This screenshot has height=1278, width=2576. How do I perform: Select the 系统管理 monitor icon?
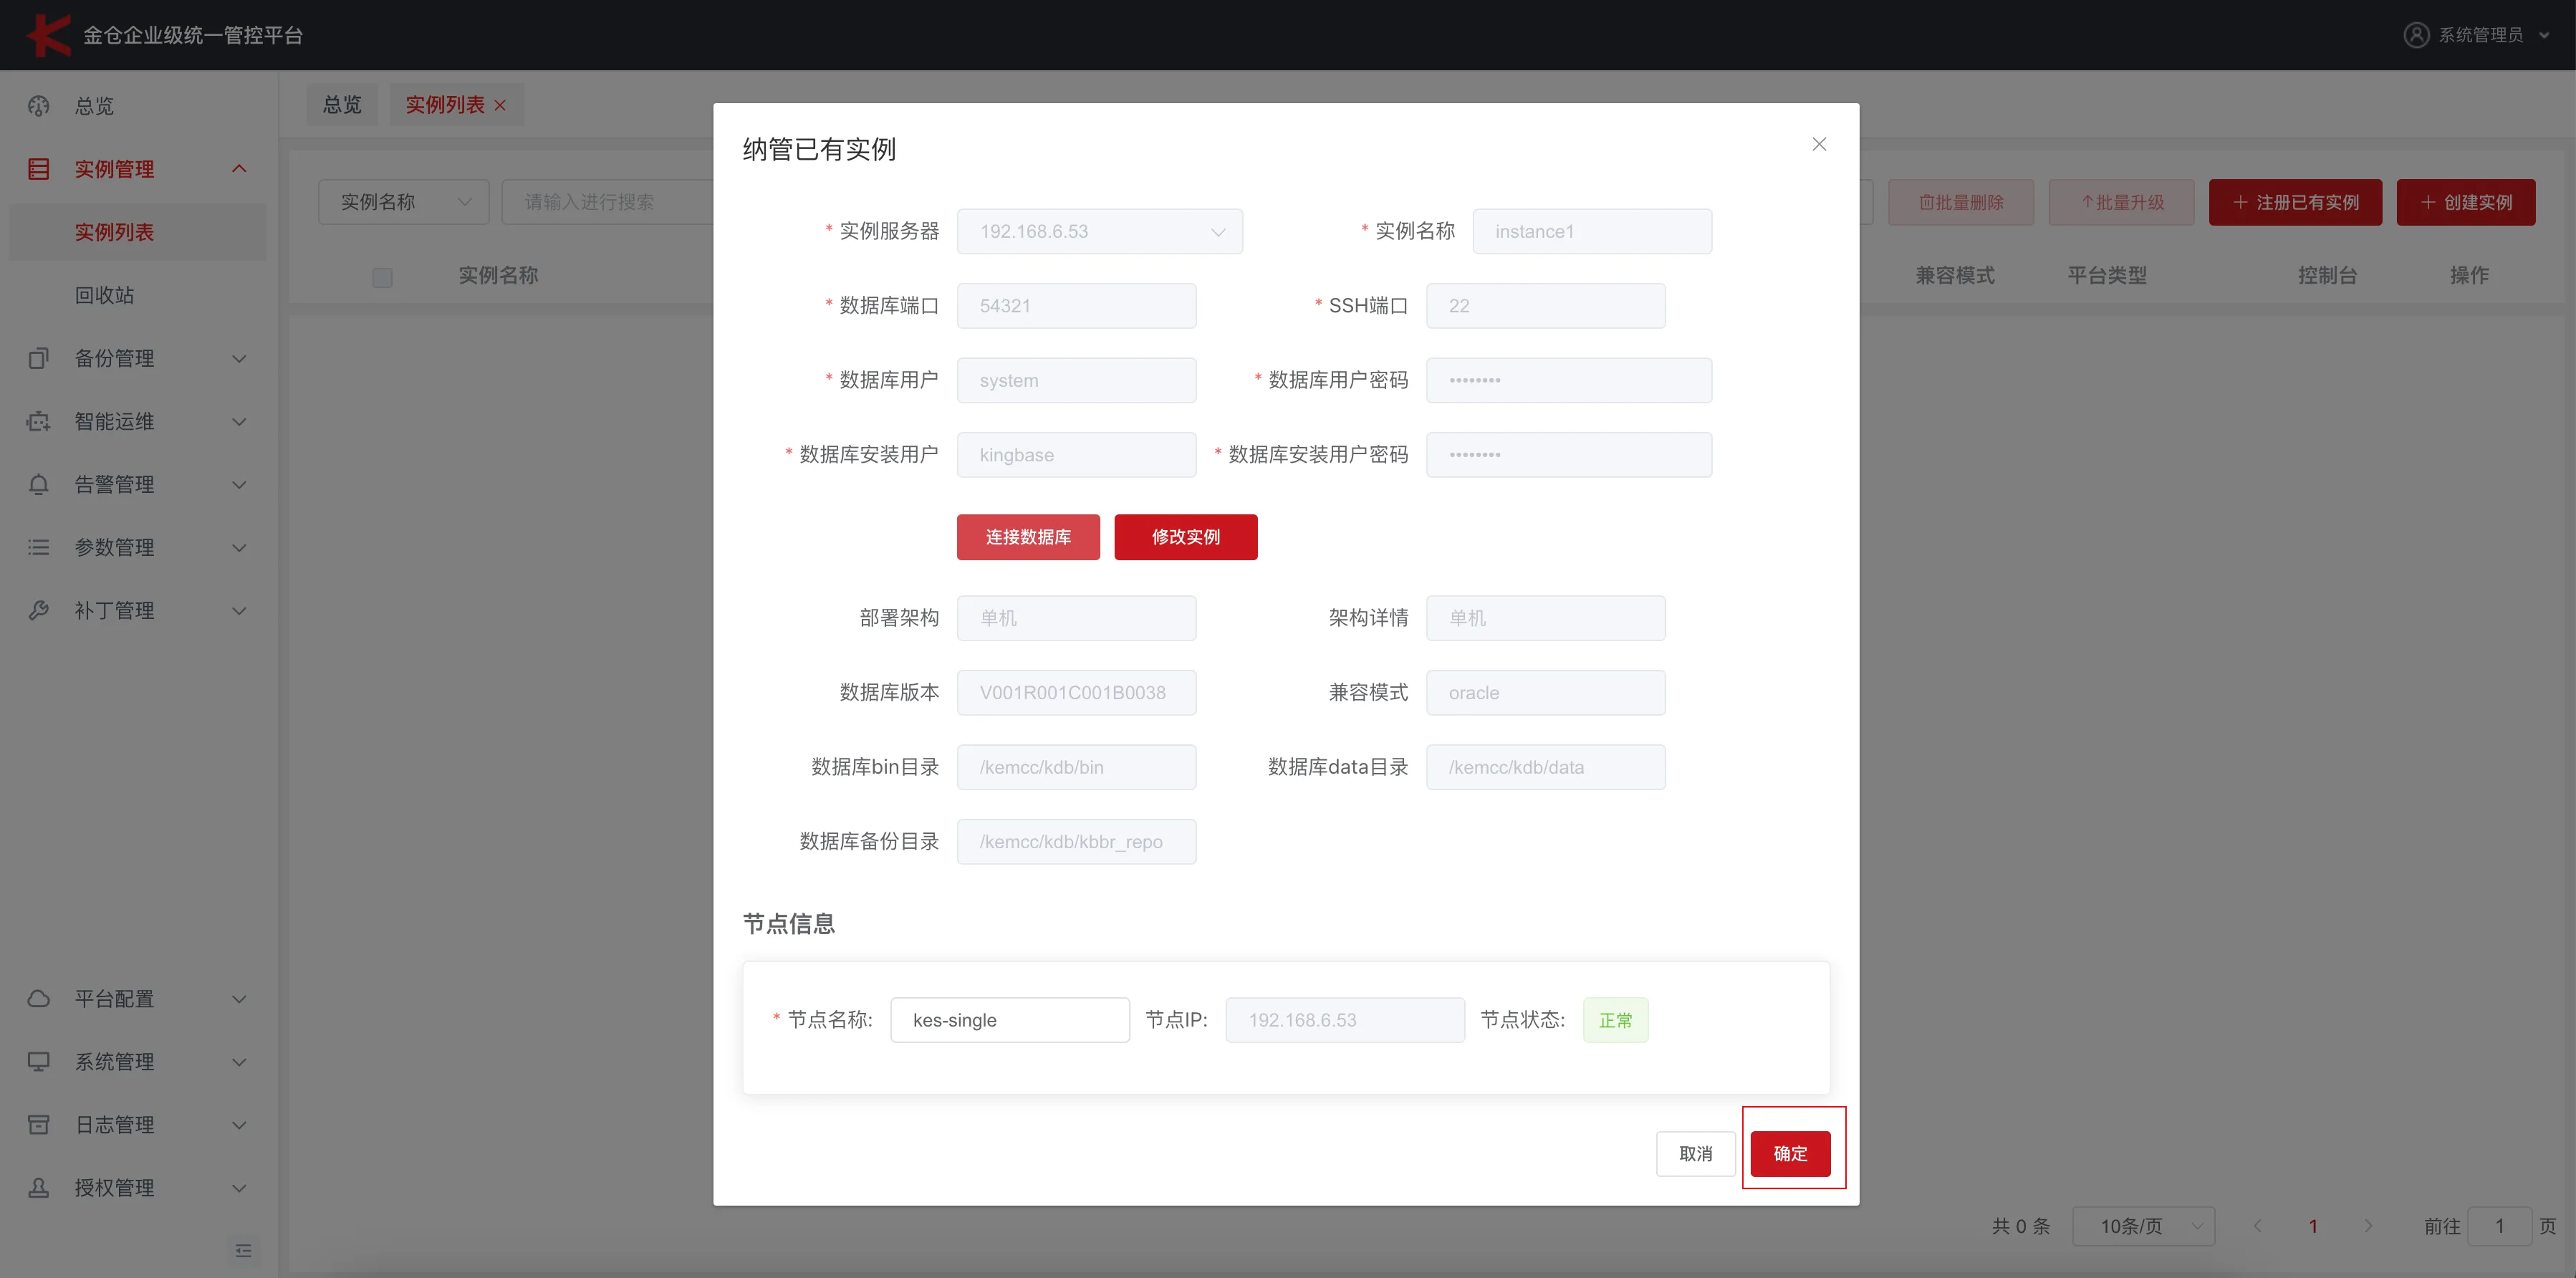38,1061
